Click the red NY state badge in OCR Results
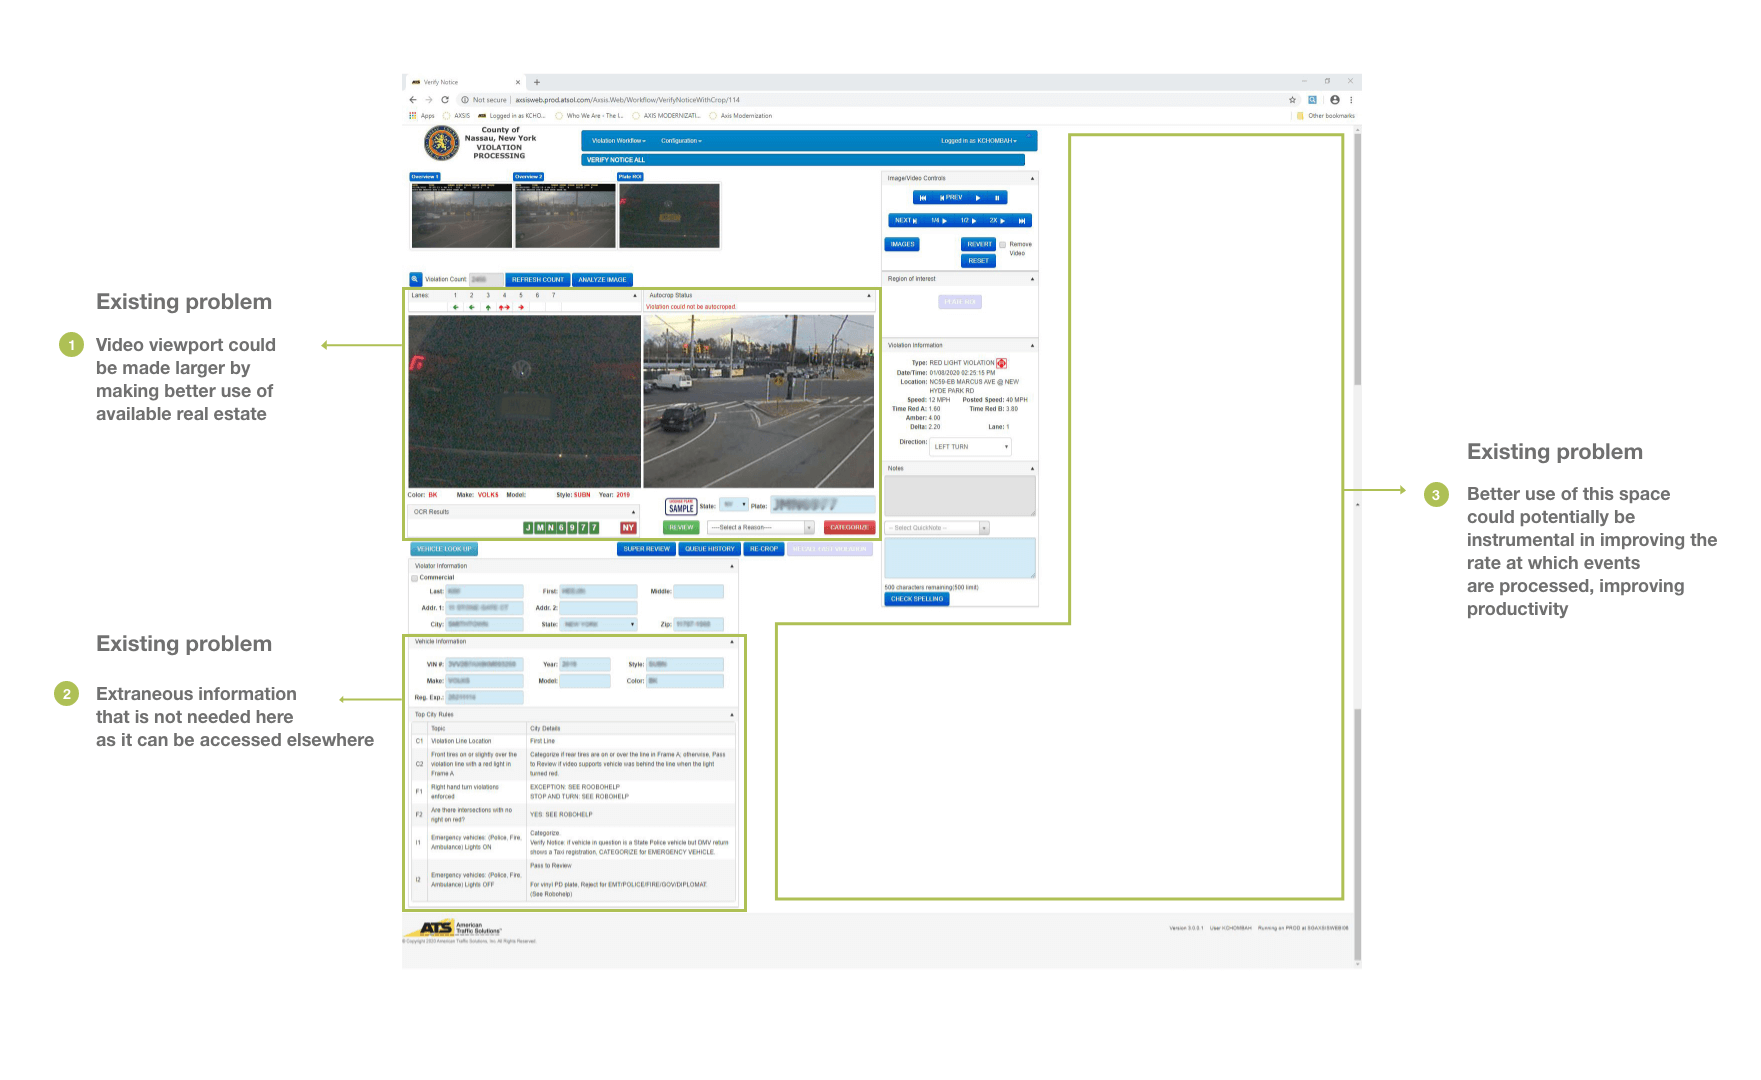Screen dimensions: 1761x1080 click(x=628, y=528)
